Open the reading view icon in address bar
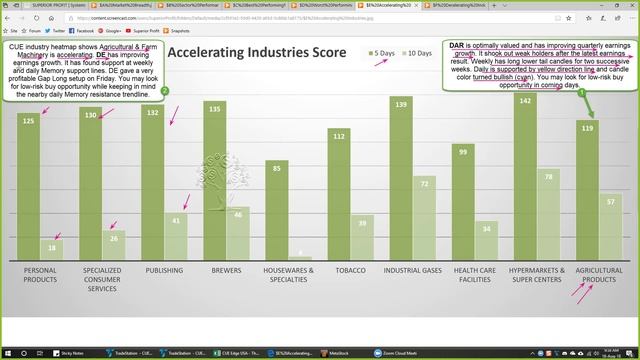The image size is (640, 360). (x=558, y=18)
